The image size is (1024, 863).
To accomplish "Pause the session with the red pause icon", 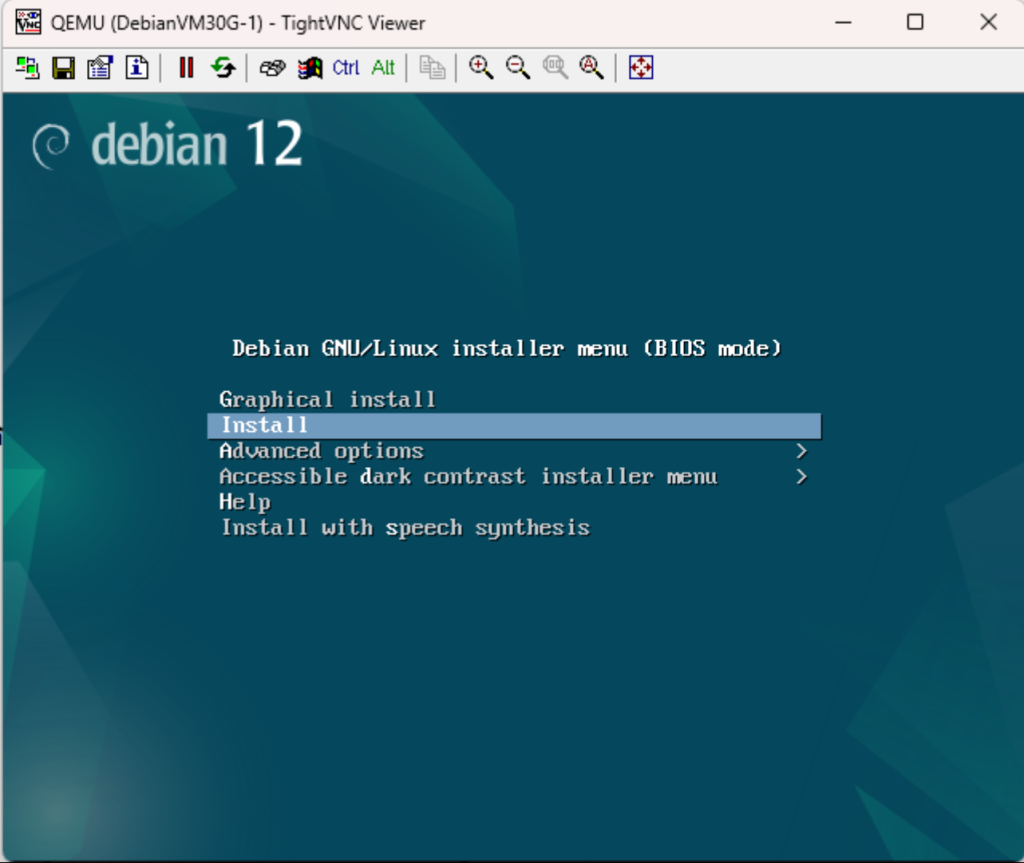I will tap(186, 67).
